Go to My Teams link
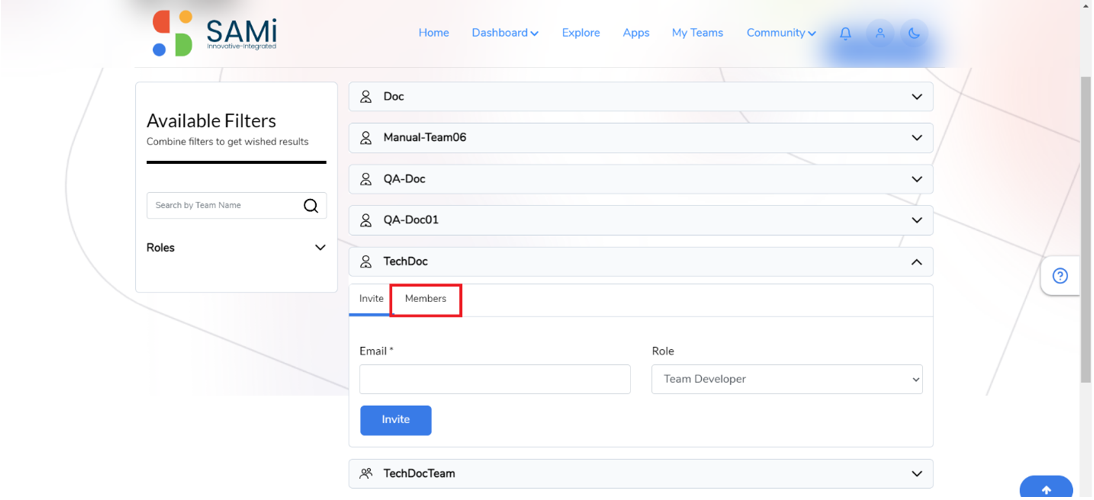Image resolution: width=1094 pixels, height=500 pixels. [698, 33]
